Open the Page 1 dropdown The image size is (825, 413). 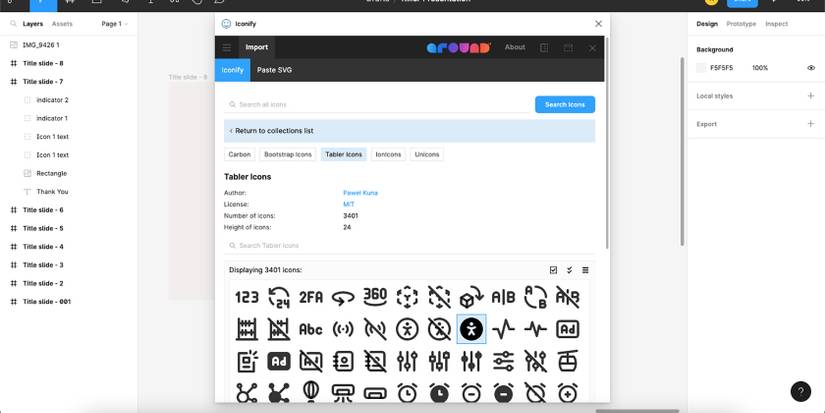(115, 24)
